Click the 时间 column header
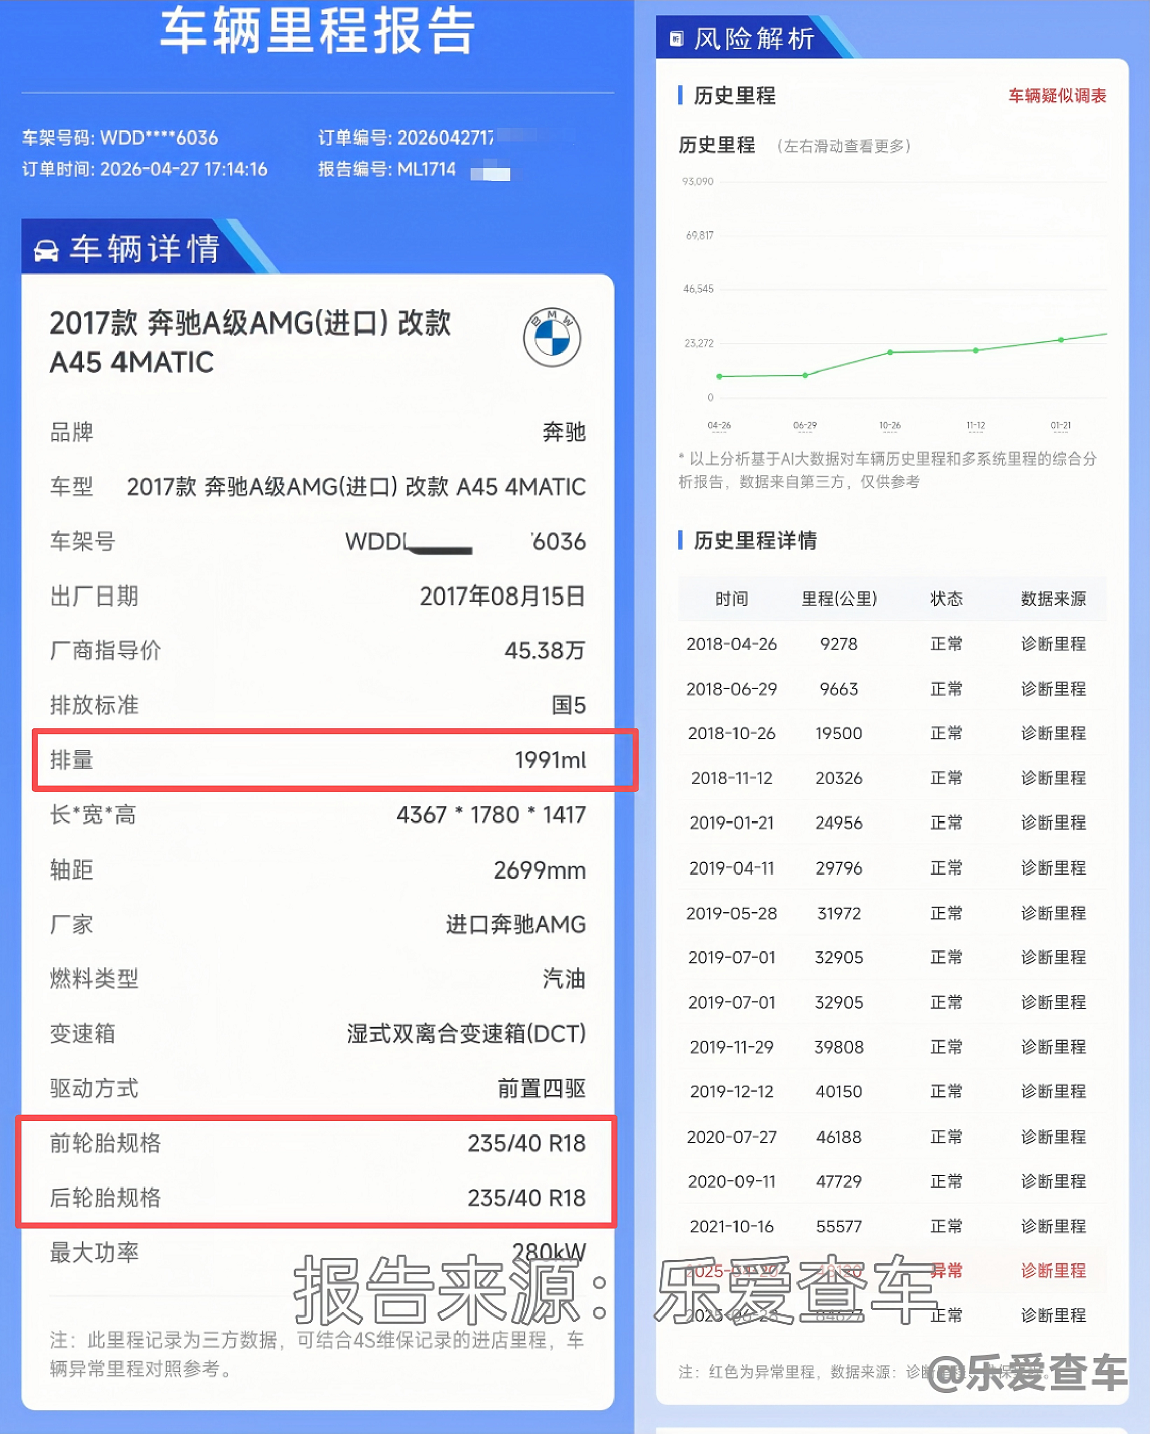This screenshot has height=1434, width=1150. [731, 598]
